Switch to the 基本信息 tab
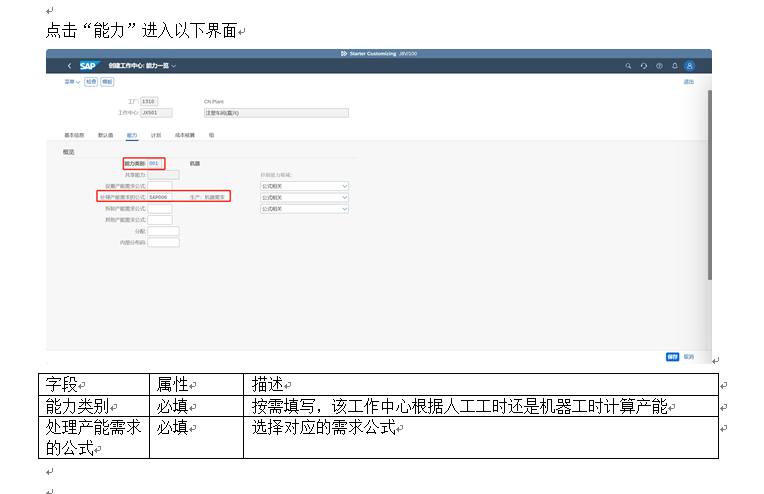 click(x=74, y=134)
